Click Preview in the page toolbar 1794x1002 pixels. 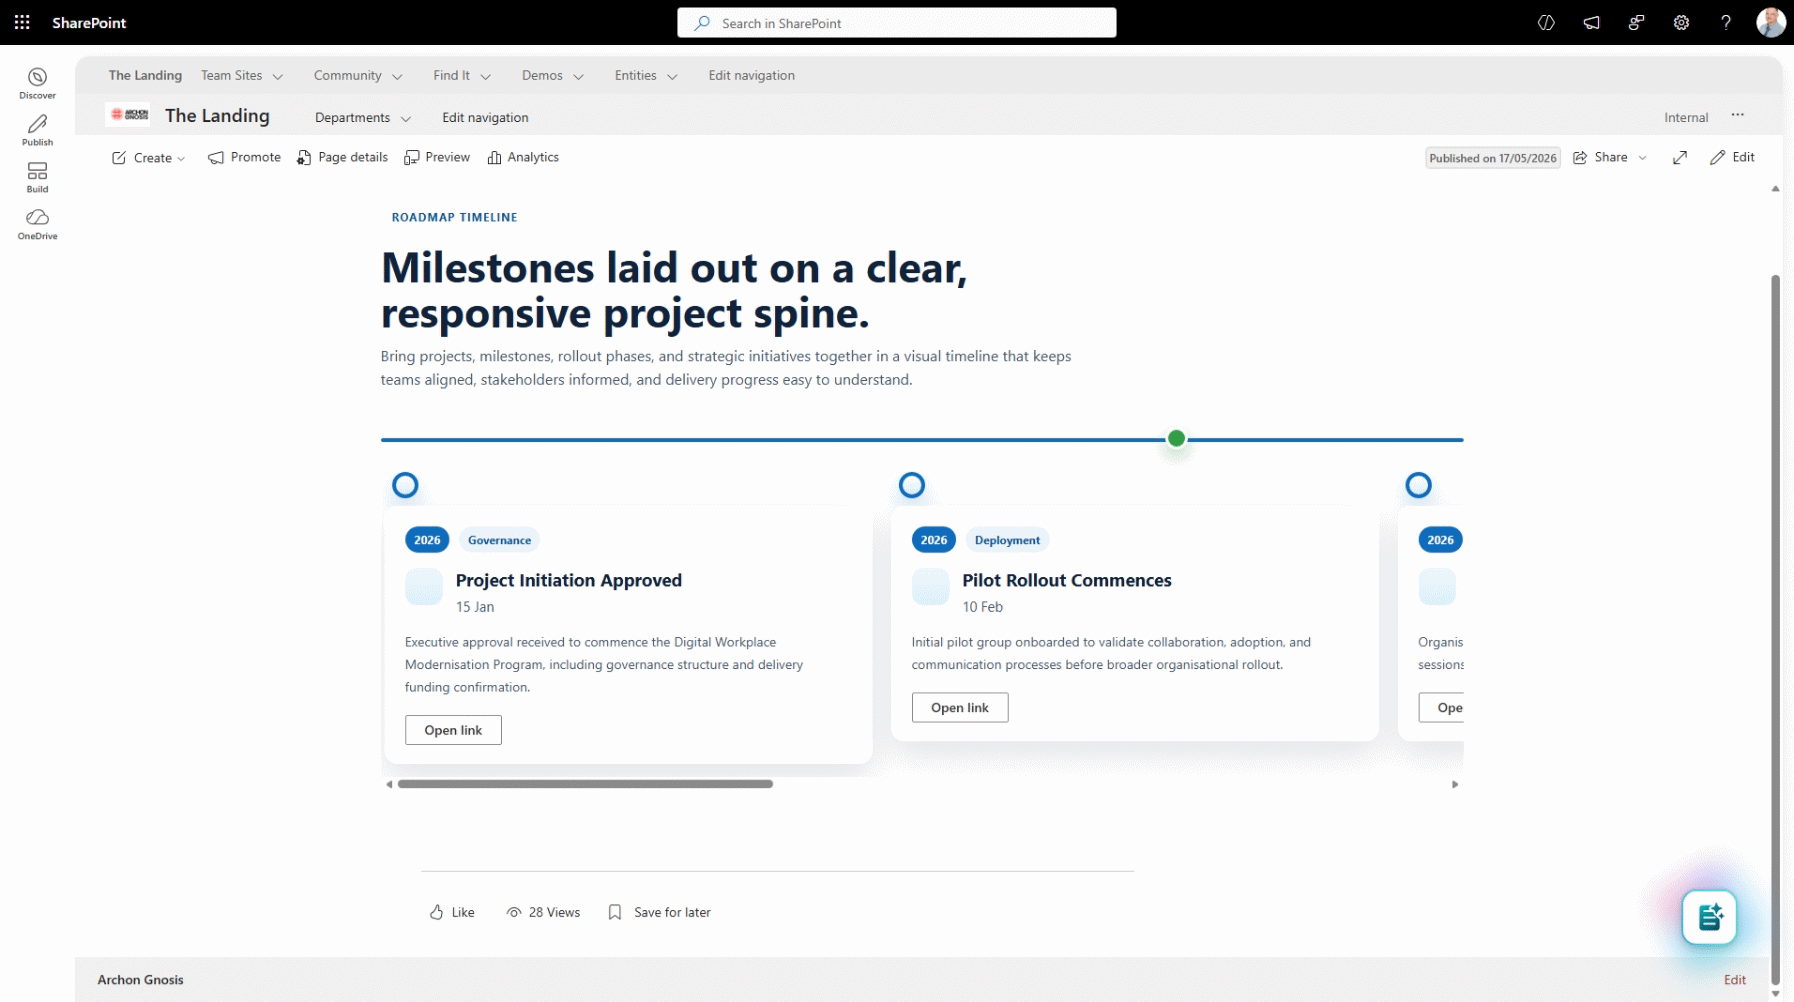coord(437,157)
